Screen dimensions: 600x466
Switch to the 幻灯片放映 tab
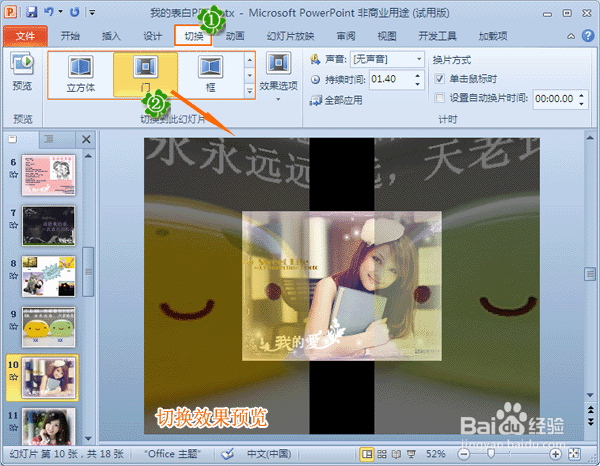click(x=290, y=36)
